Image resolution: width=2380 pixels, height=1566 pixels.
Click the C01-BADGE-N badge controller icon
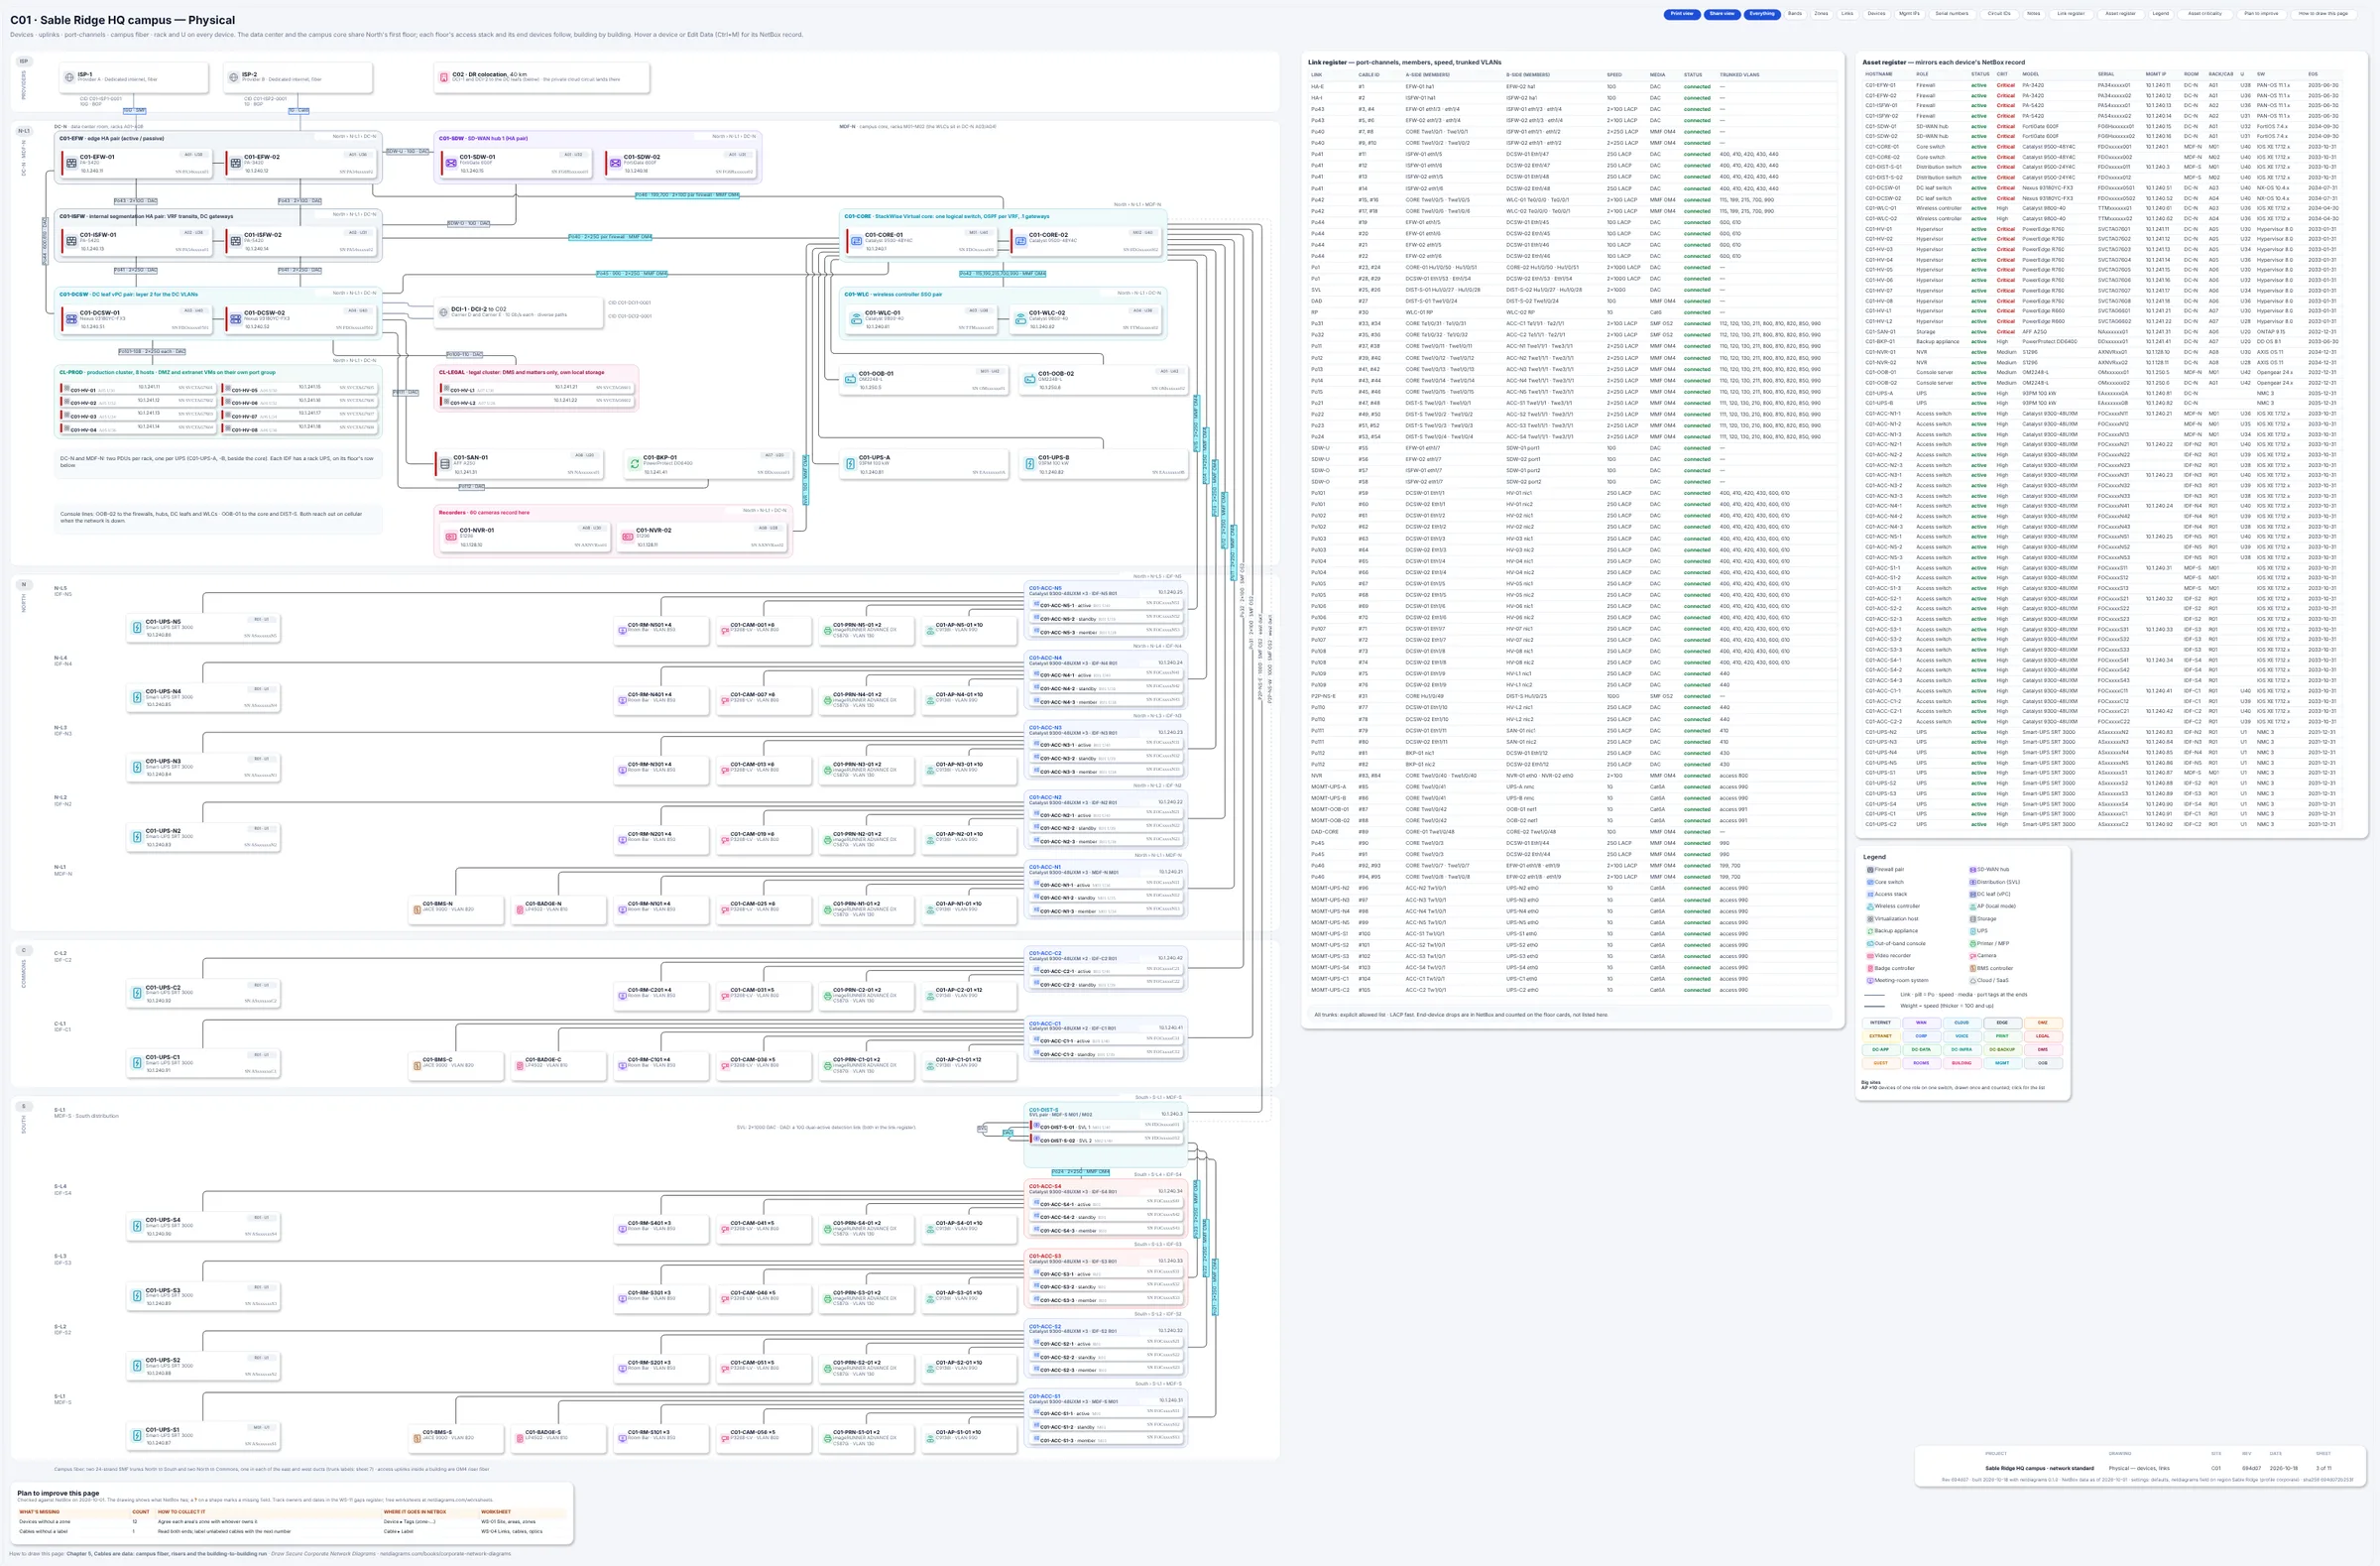pos(519,908)
